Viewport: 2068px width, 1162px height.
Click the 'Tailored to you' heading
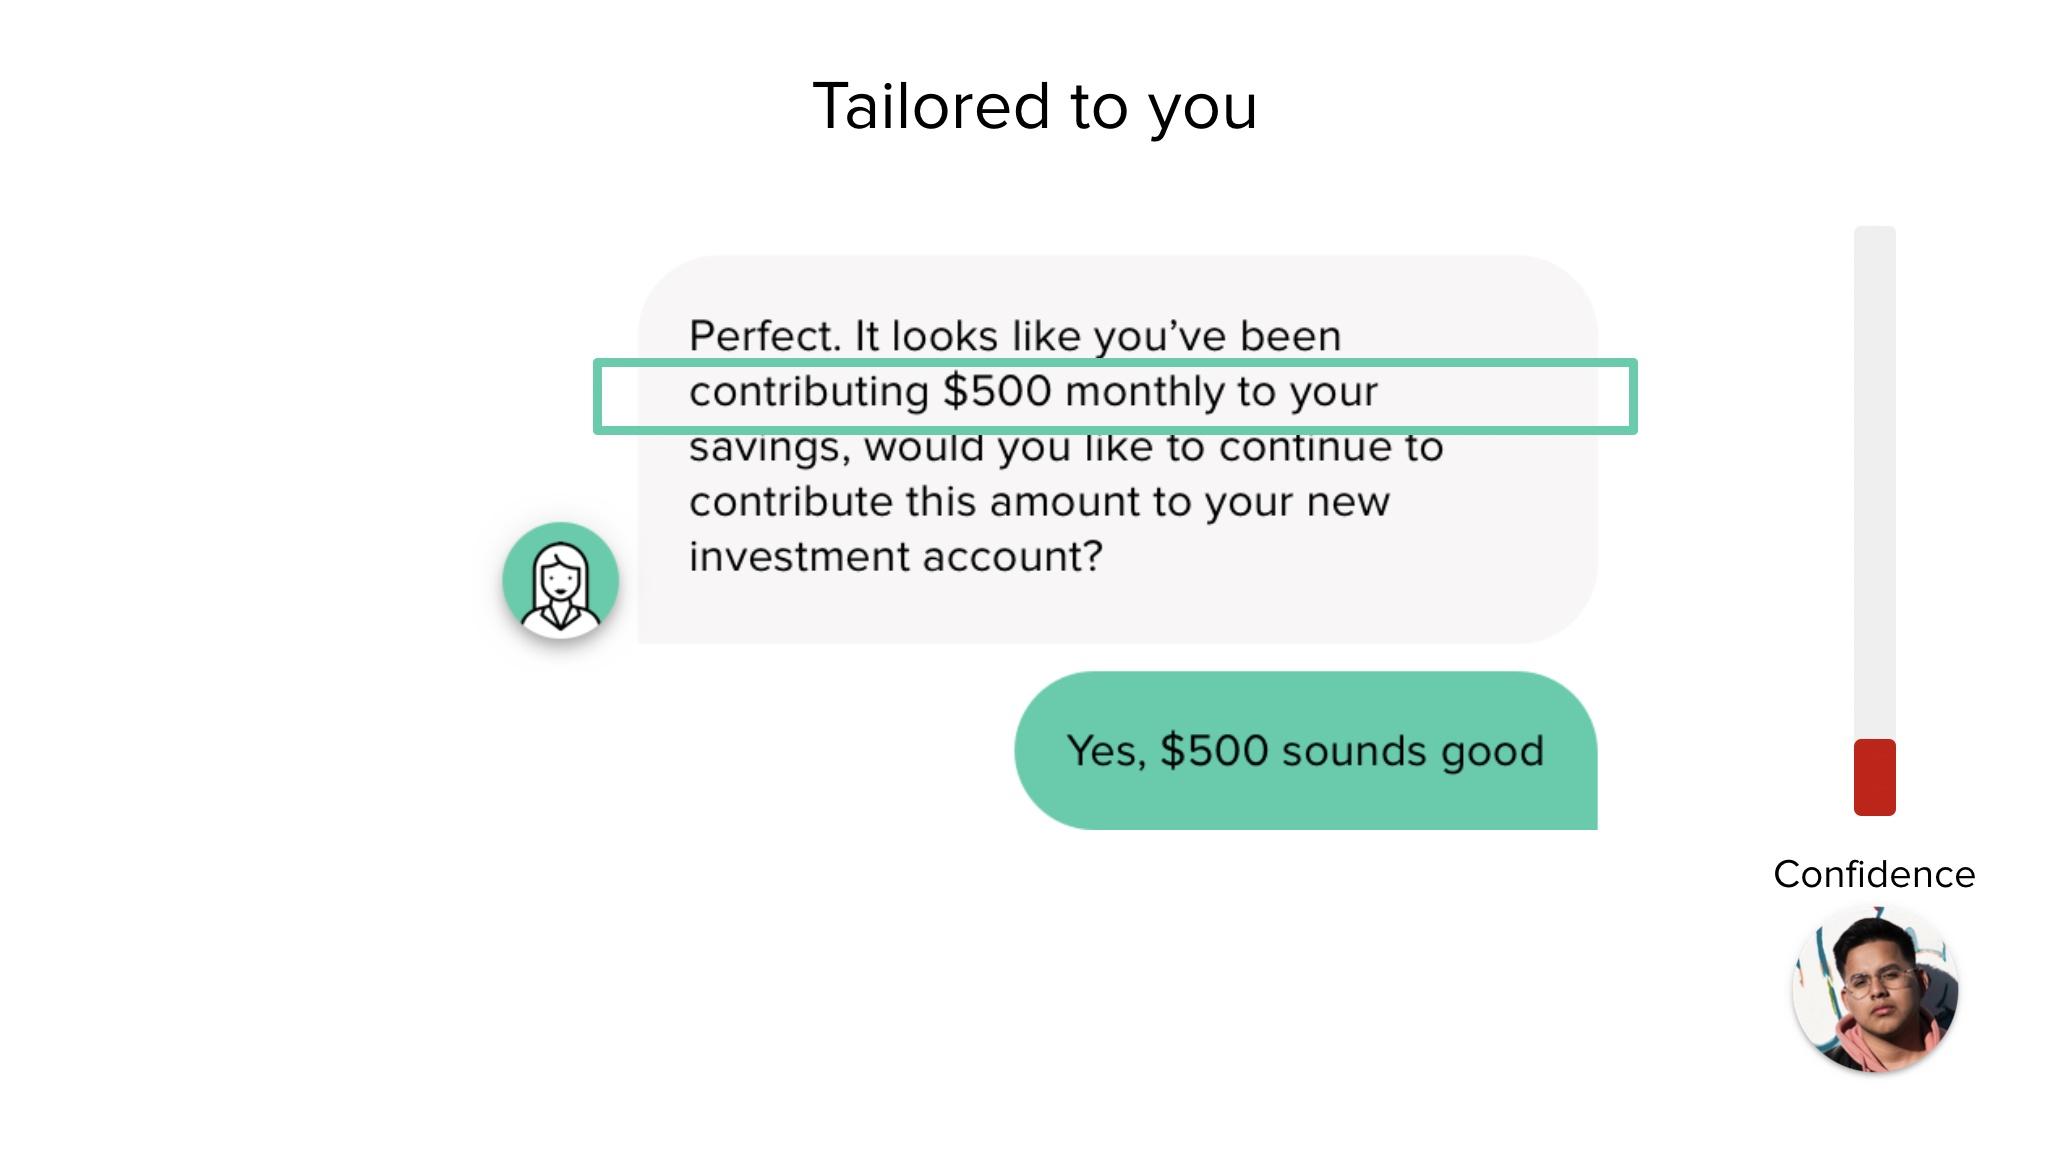(1035, 106)
